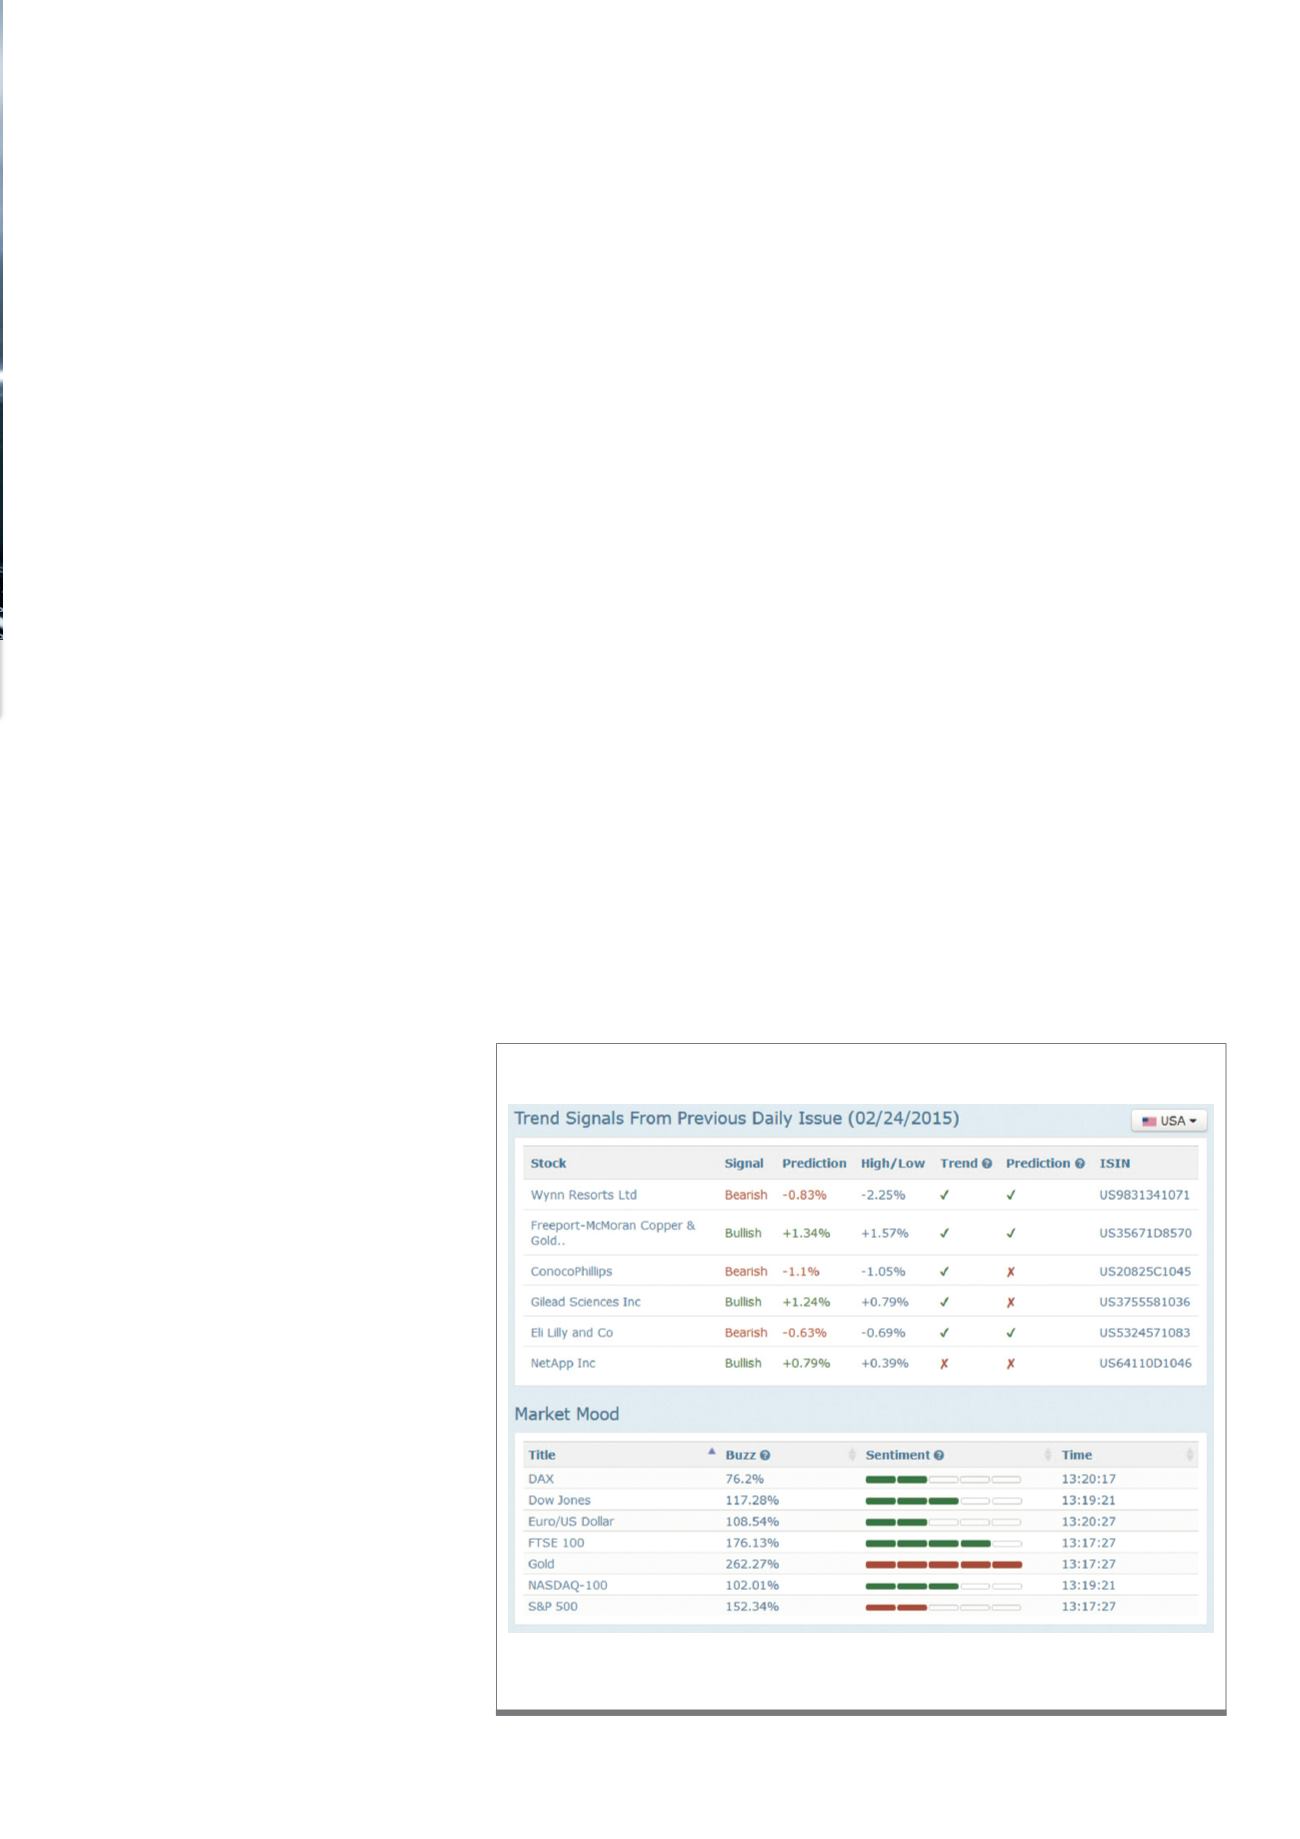Click the Buzz column help icon
Viewport: 1300px width, 1839px height.
pos(765,1456)
